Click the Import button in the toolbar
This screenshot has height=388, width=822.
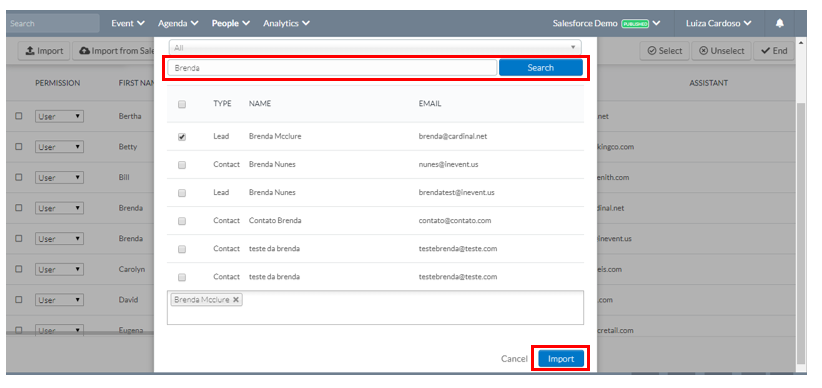point(44,51)
